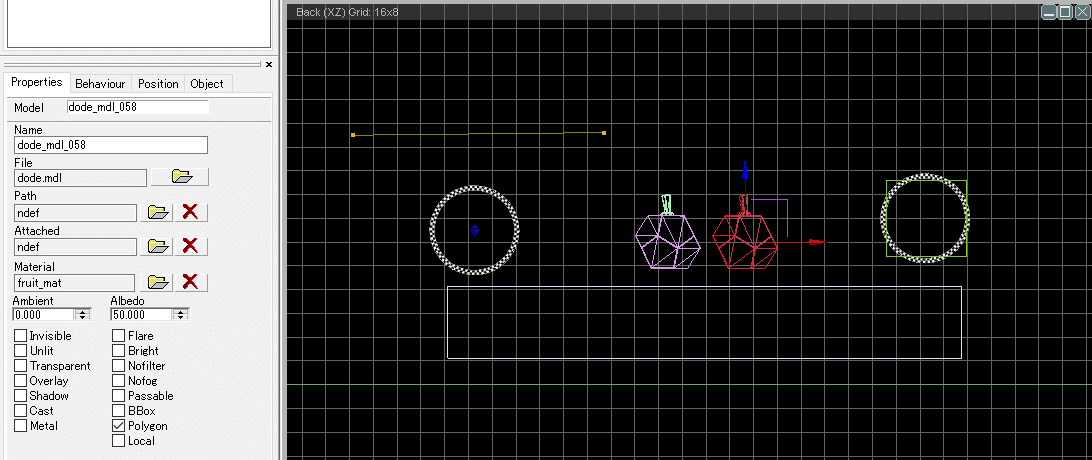Image resolution: width=1092 pixels, height=460 pixels.
Task: Close the properties panel with small x
Action: point(269,65)
